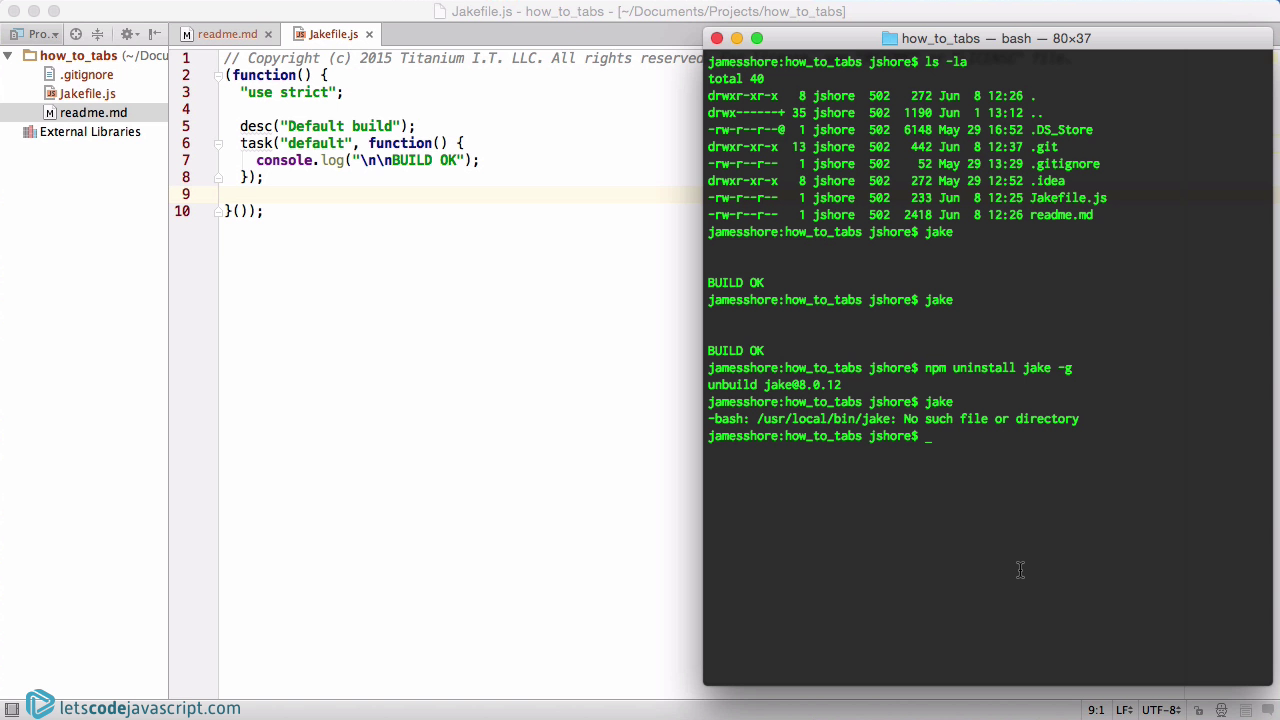Click the External Libraries icon

[x=29, y=132]
